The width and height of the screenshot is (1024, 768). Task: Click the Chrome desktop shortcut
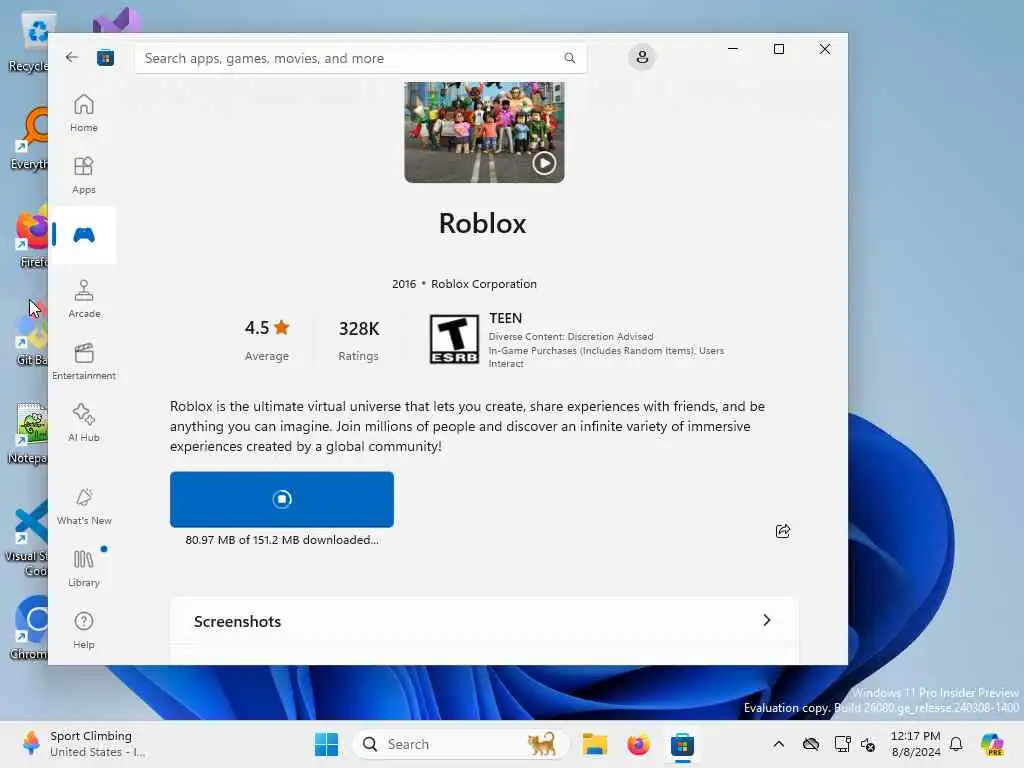[x=30, y=628]
